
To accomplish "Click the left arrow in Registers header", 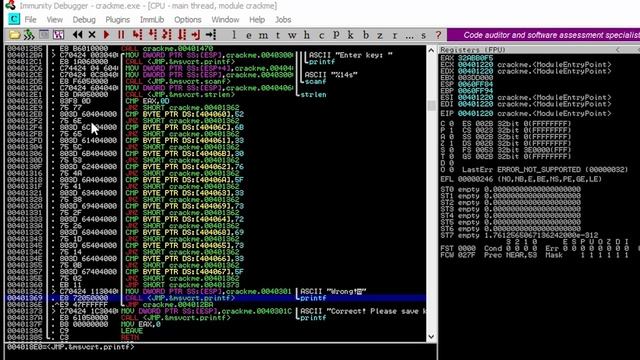I will tap(618, 49).
